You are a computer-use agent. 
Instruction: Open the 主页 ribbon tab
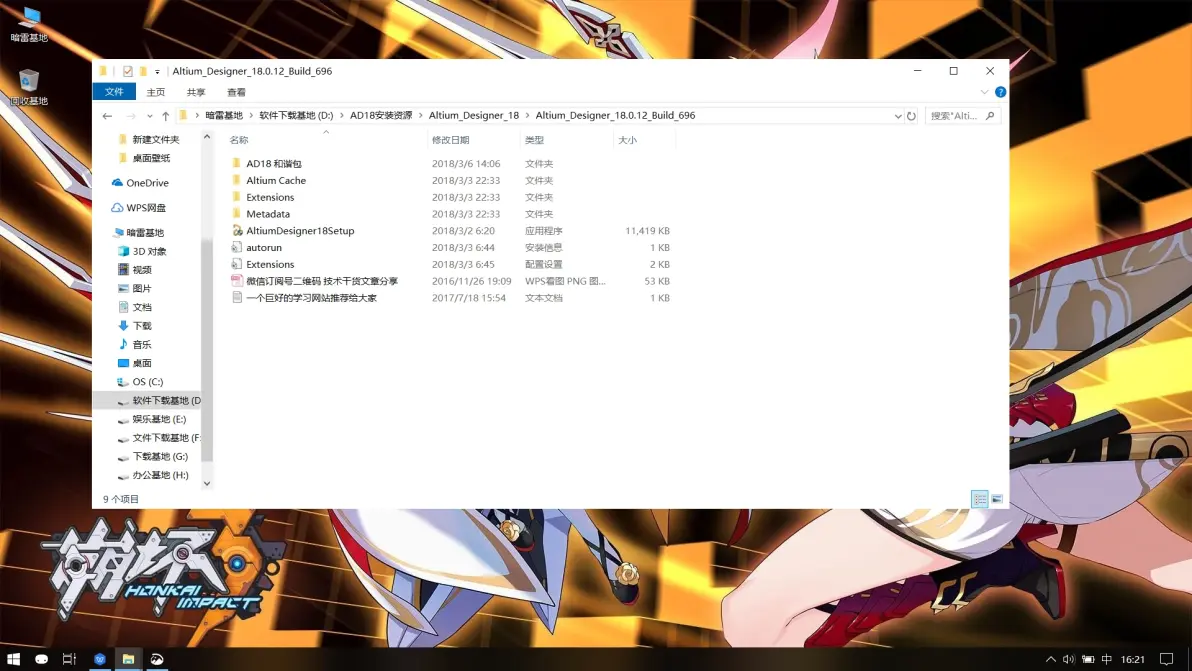pyautogui.click(x=155, y=92)
